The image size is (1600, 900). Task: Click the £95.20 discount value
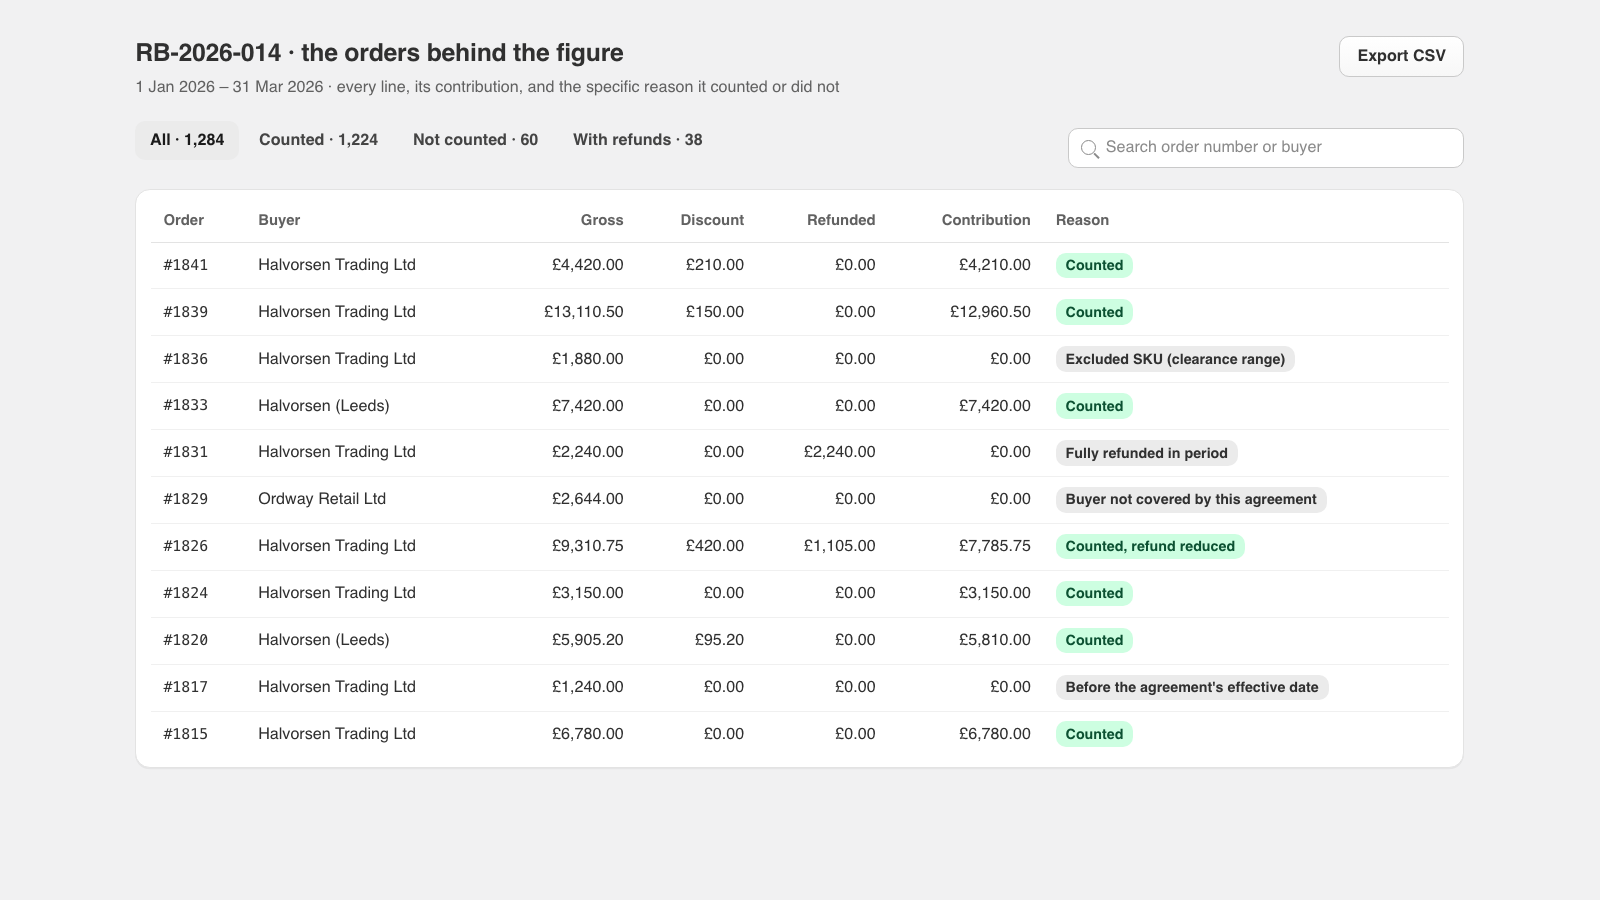(720, 640)
